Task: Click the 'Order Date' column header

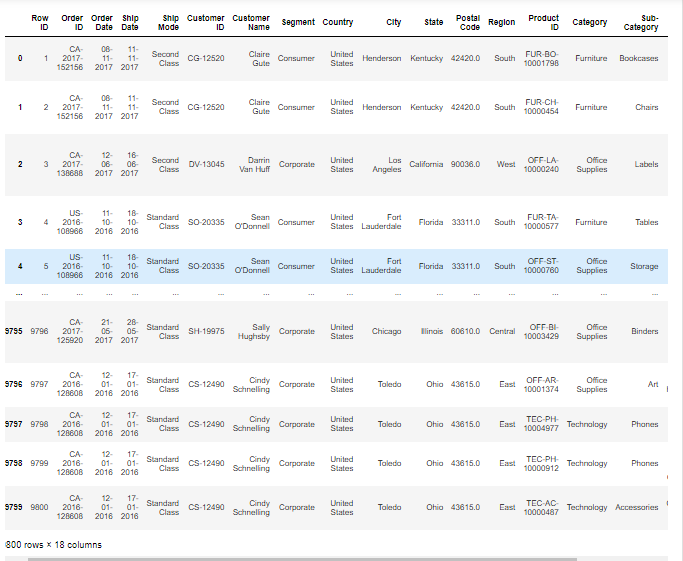Action: pyautogui.click(x=102, y=23)
